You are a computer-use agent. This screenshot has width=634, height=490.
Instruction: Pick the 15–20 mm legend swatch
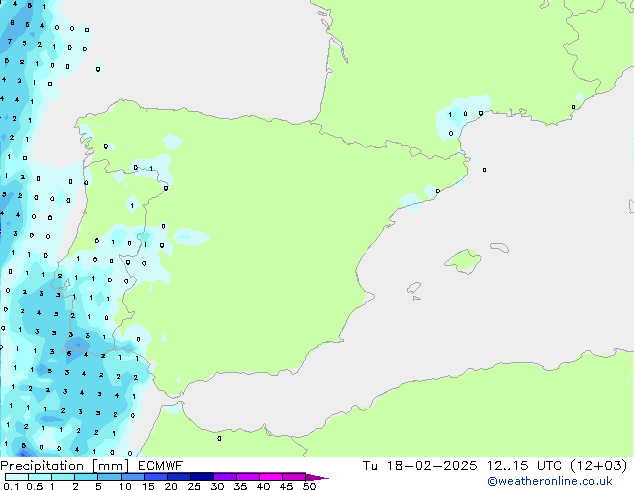click(155, 477)
